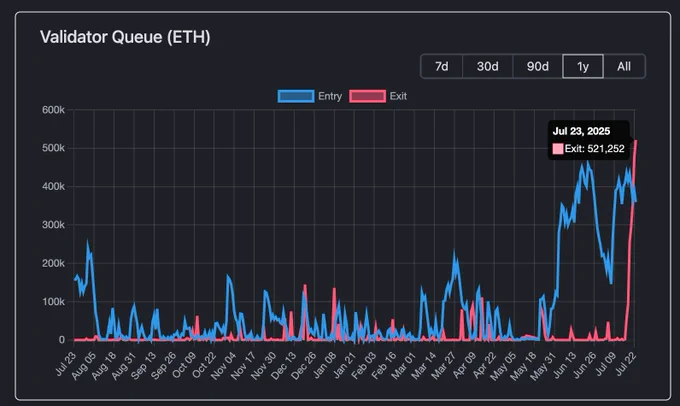Image resolution: width=680 pixels, height=406 pixels.
Task: Click the Jan 21 x-axis label
Action: (x=345, y=364)
